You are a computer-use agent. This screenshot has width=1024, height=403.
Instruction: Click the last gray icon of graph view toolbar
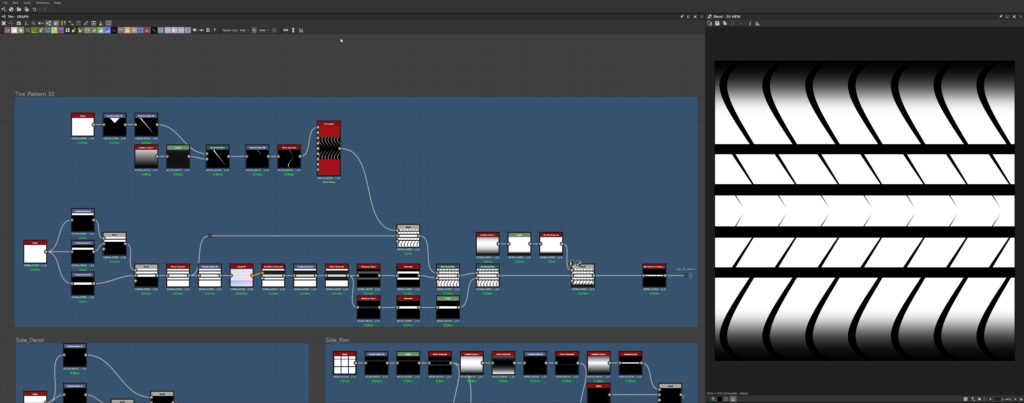[108, 23]
